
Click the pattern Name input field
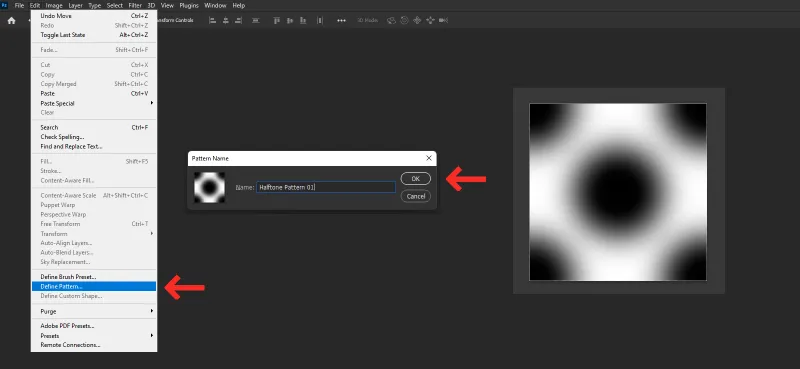coord(326,187)
